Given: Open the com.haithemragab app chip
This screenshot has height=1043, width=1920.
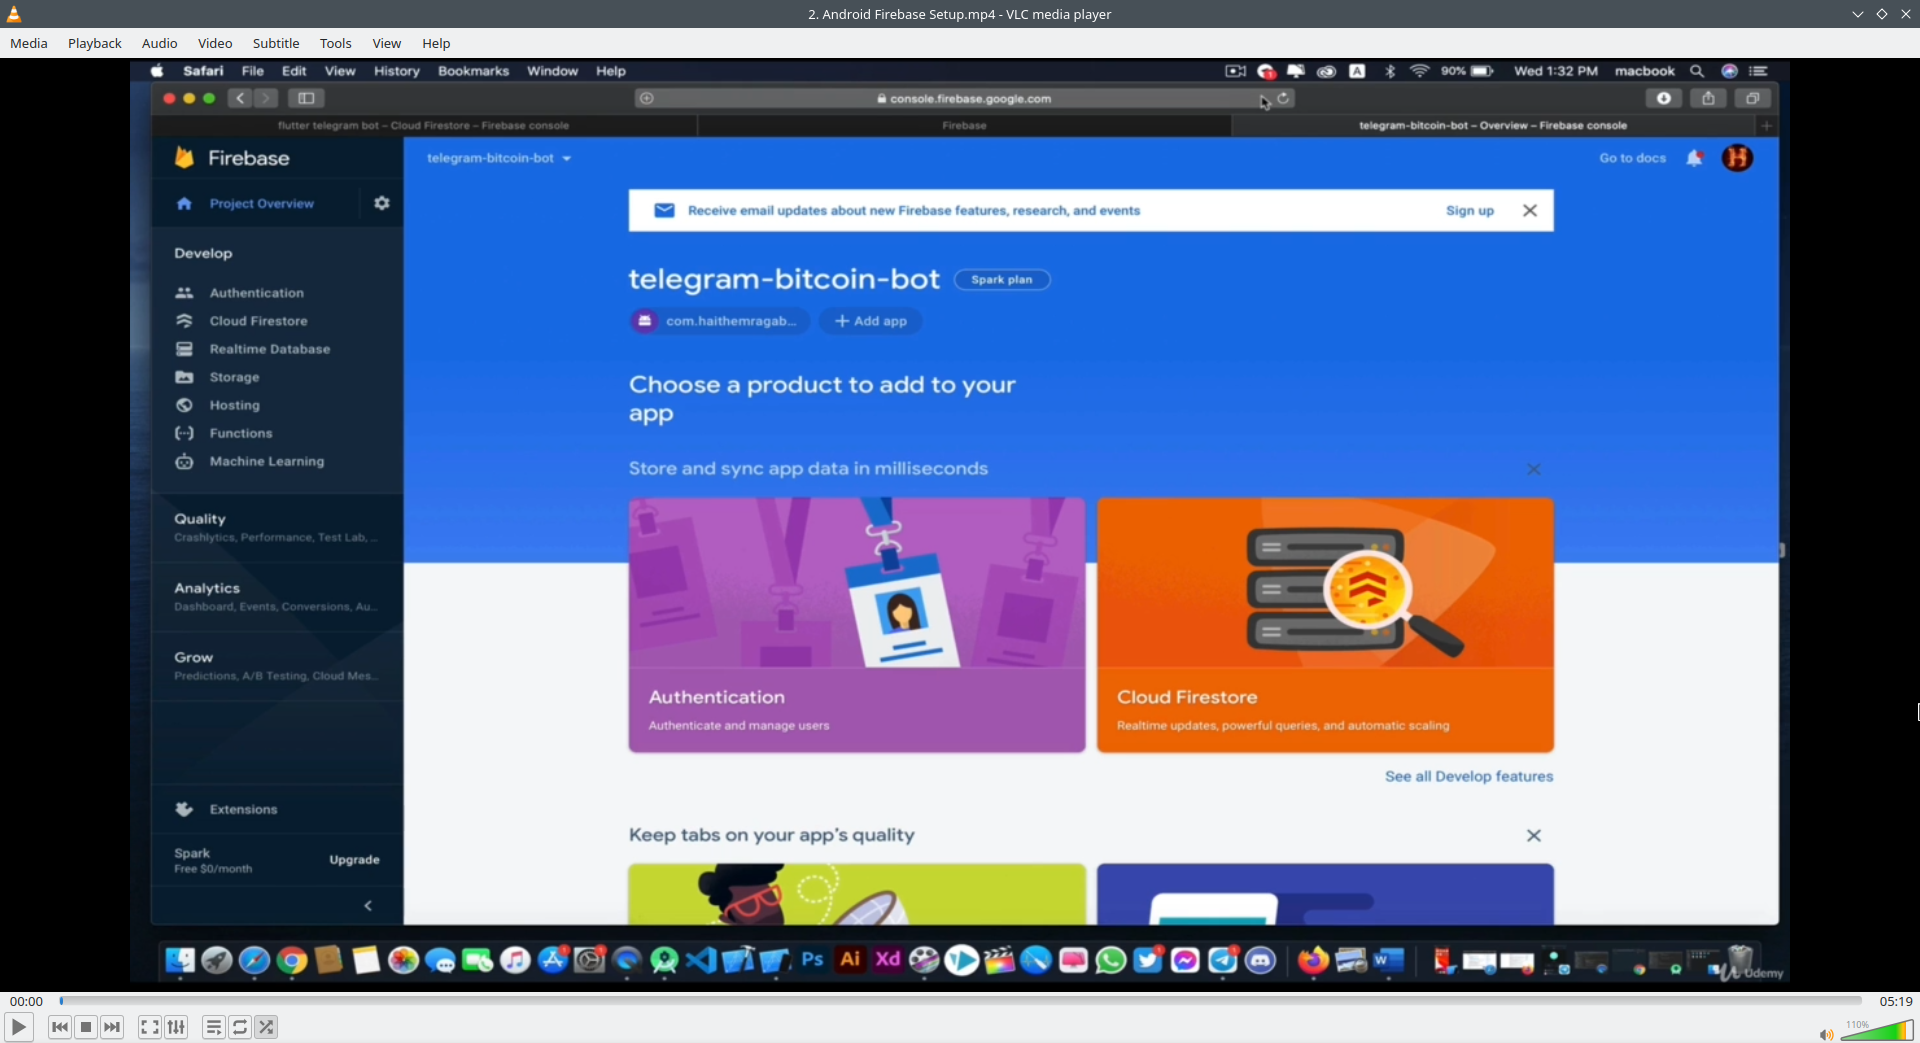Looking at the screenshot, I should click(720, 321).
